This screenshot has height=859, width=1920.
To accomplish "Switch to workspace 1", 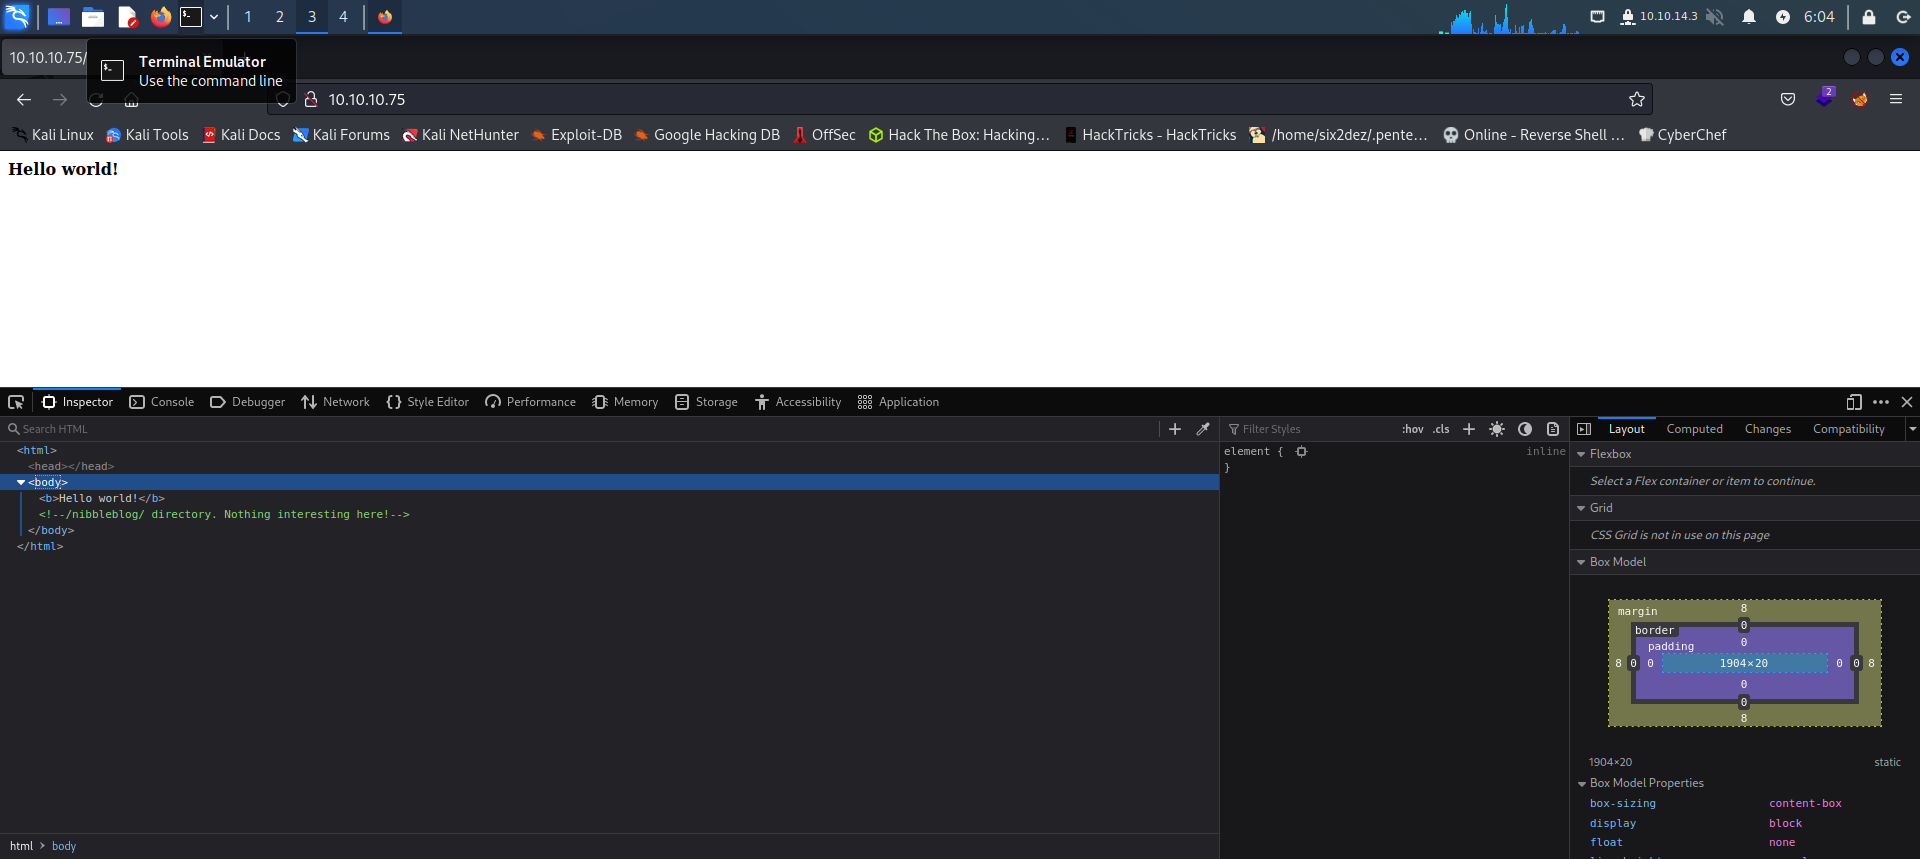I will [248, 17].
